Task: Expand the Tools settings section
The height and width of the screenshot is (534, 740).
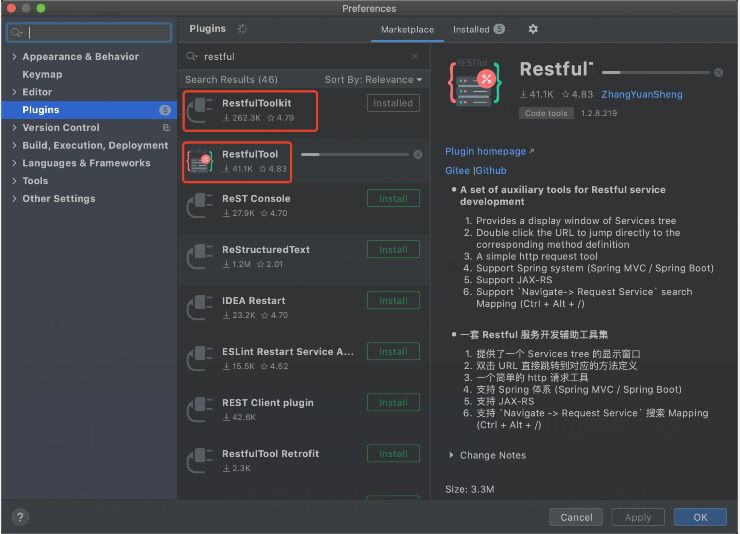Action: click(x=14, y=181)
